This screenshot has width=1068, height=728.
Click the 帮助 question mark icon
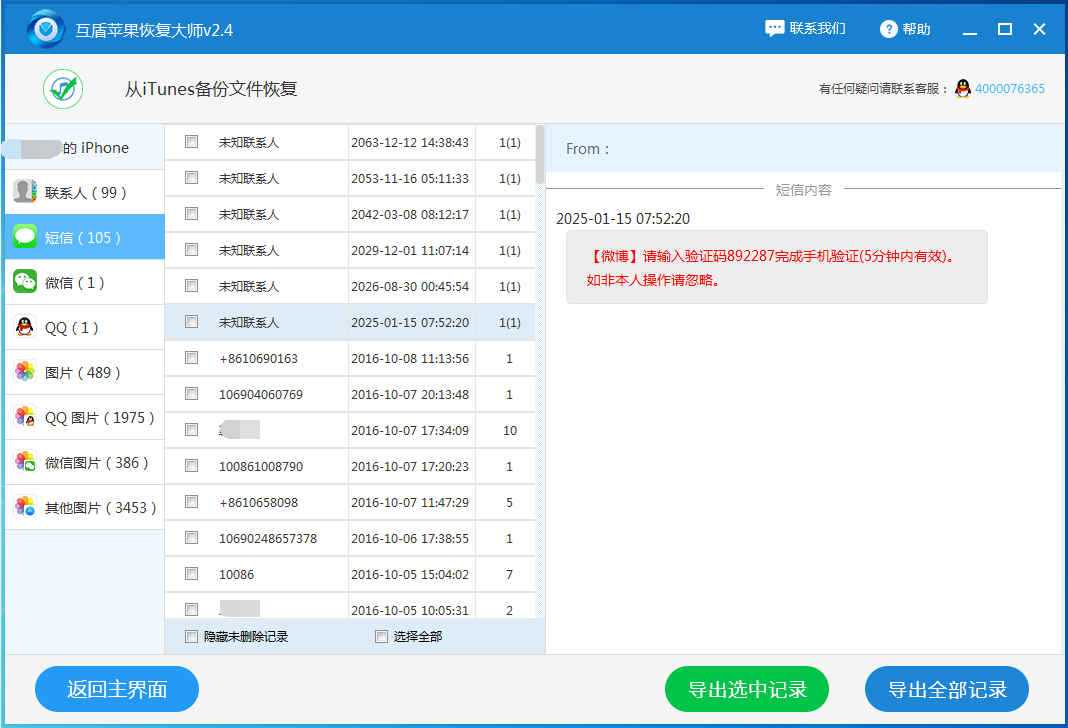(889, 29)
